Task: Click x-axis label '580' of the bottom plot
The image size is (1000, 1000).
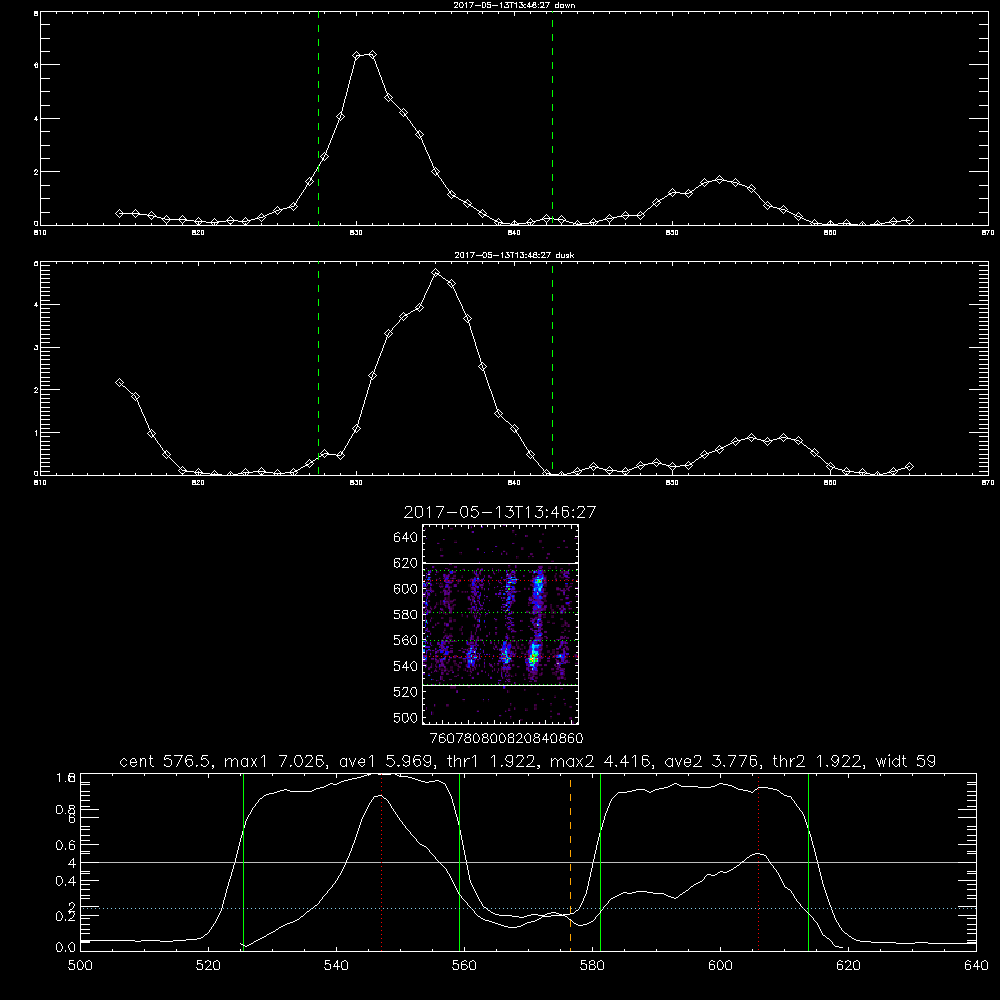Action: [x=592, y=966]
